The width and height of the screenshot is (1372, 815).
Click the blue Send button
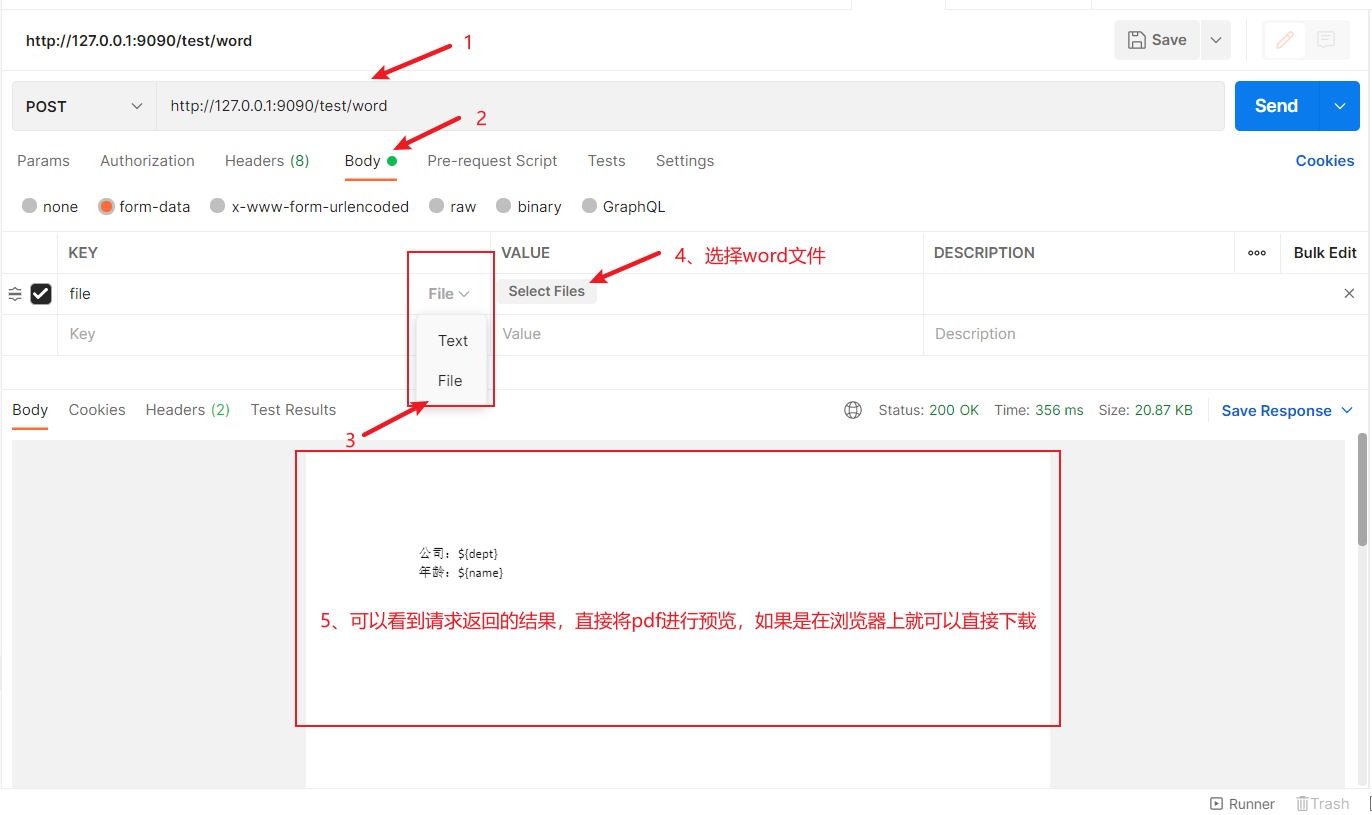click(x=1277, y=106)
